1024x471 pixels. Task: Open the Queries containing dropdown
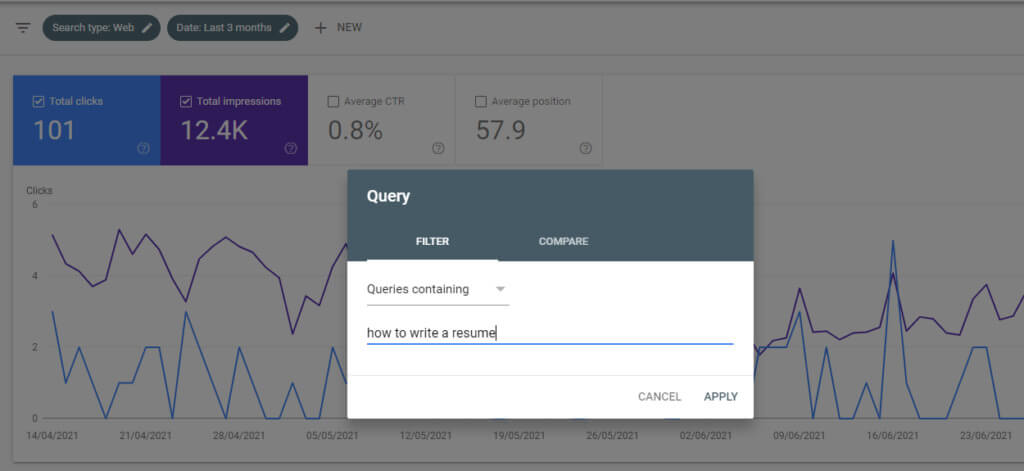[x=438, y=289]
